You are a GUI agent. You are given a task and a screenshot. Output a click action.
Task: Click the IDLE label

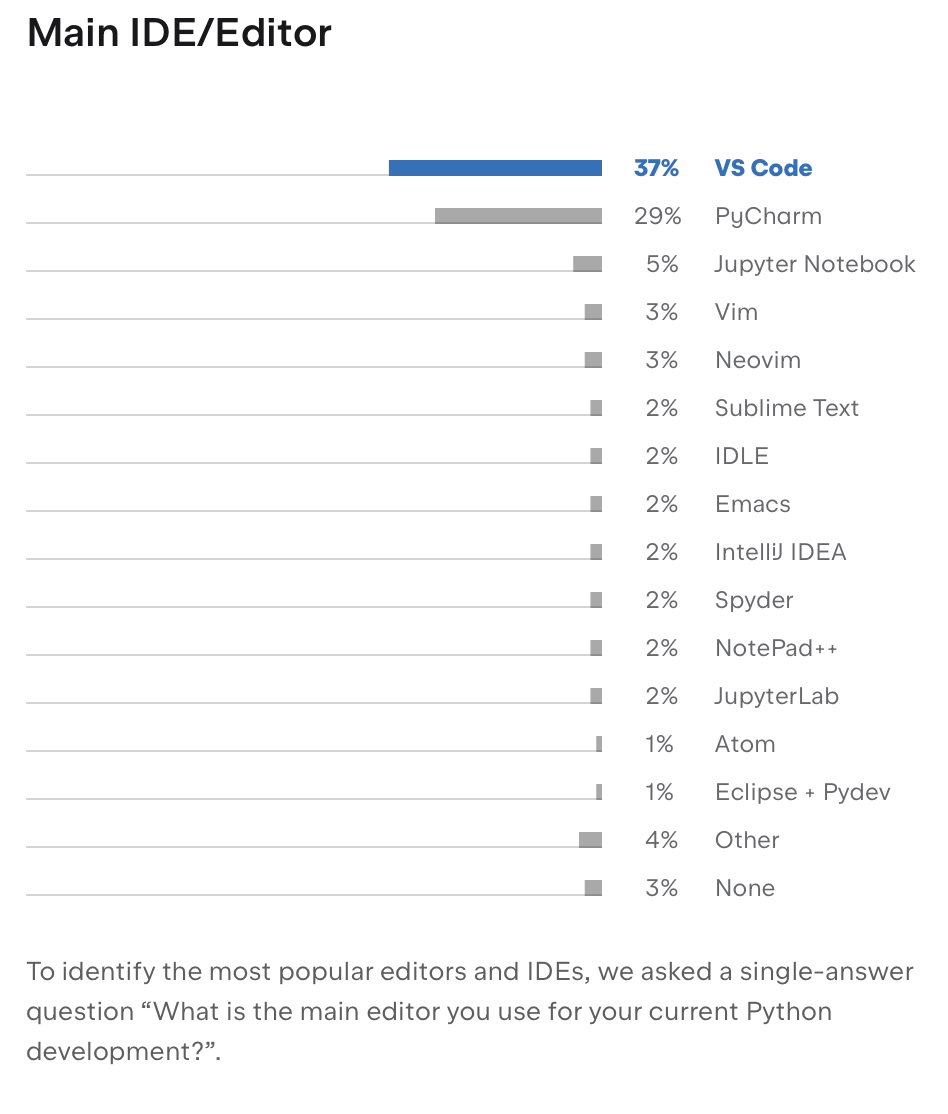point(742,456)
